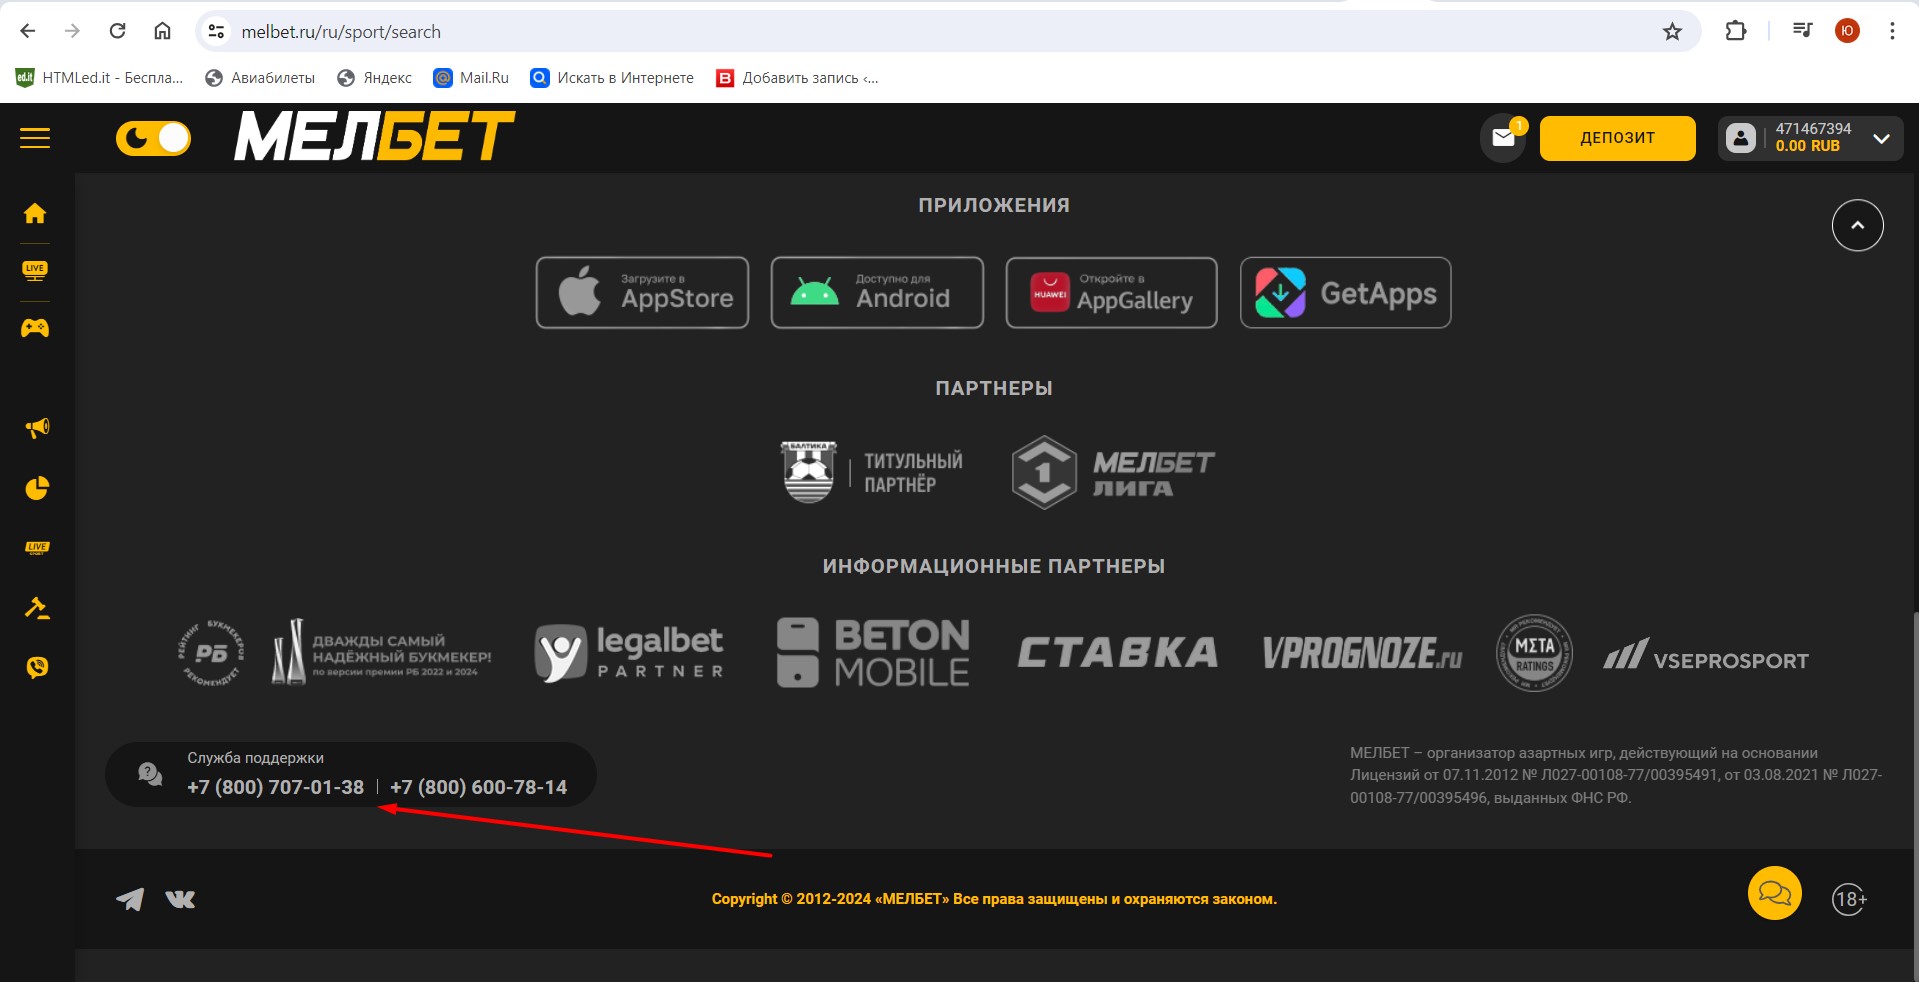Open the Home icon in the sidebar

[x=35, y=213]
